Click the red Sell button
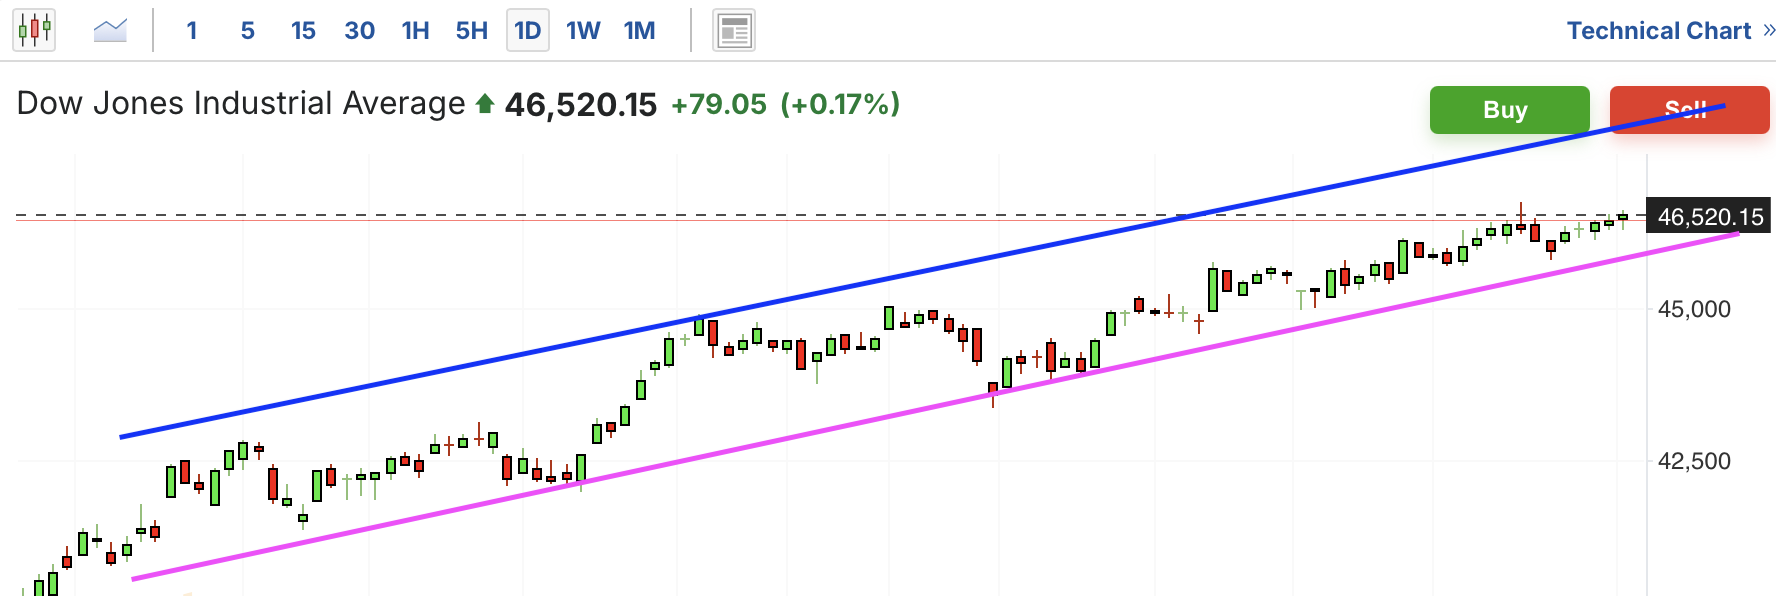Viewport: 1776px width, 596px height. tap(1689, 110)
